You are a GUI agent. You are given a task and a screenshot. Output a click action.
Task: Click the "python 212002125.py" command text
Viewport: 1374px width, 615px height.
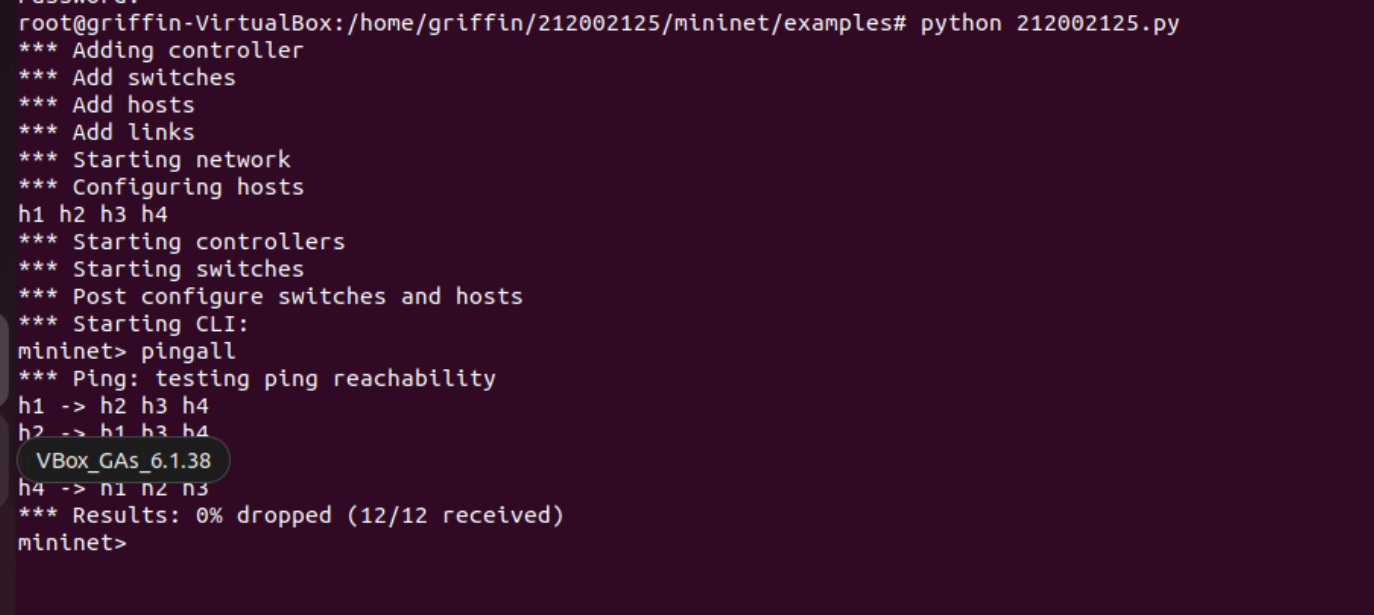(1049, 23)
